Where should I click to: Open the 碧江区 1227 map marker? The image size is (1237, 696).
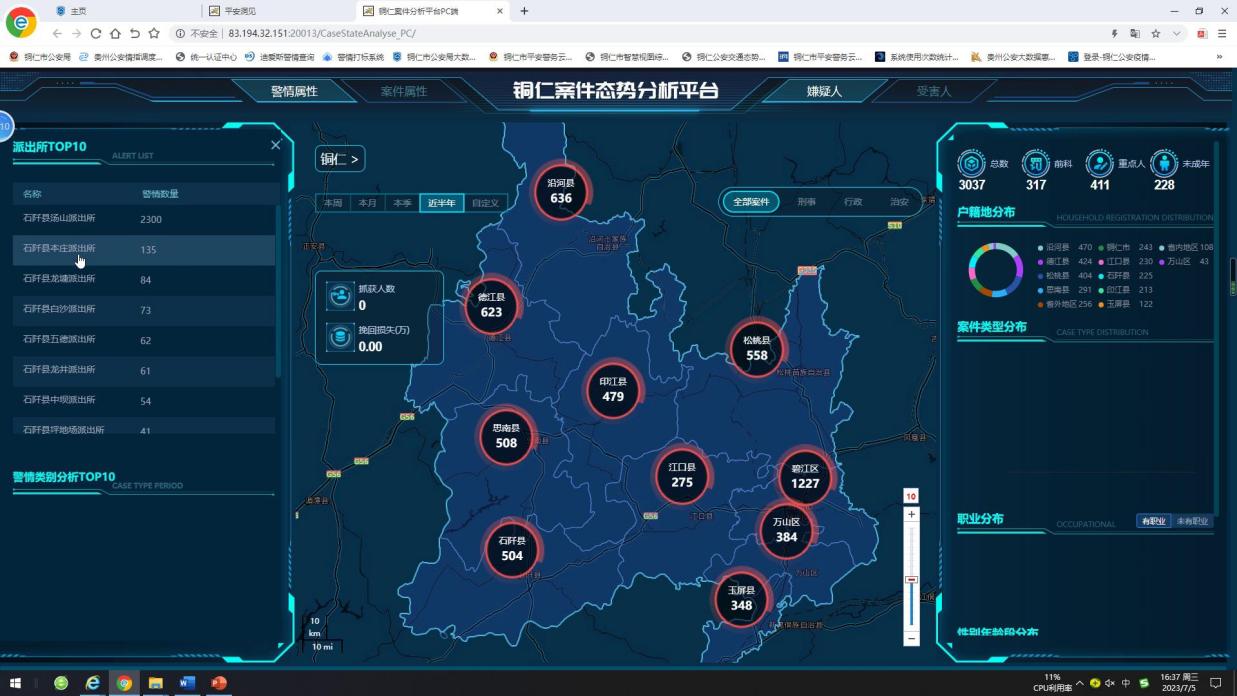[x=805, y=477]
